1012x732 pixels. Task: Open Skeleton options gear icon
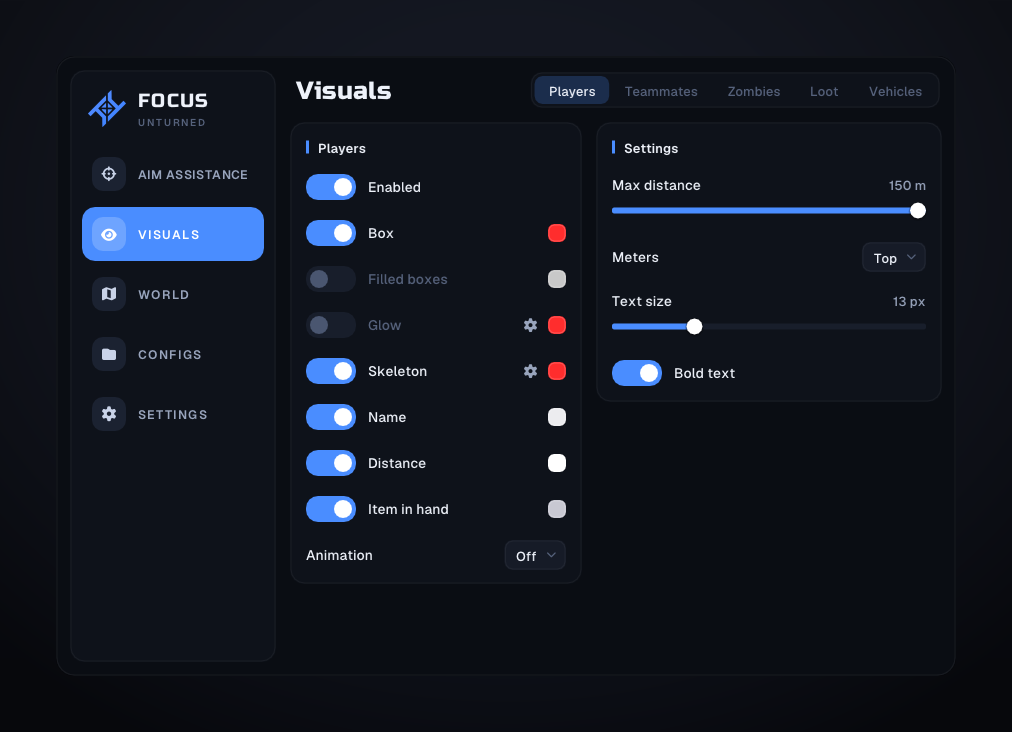point(531,371)
